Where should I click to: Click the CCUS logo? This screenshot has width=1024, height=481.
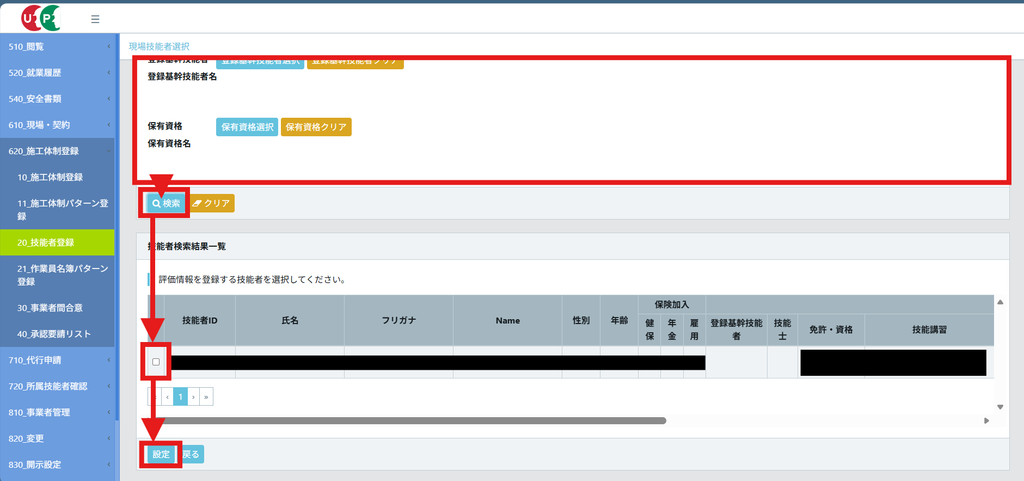tap(40, 18)
